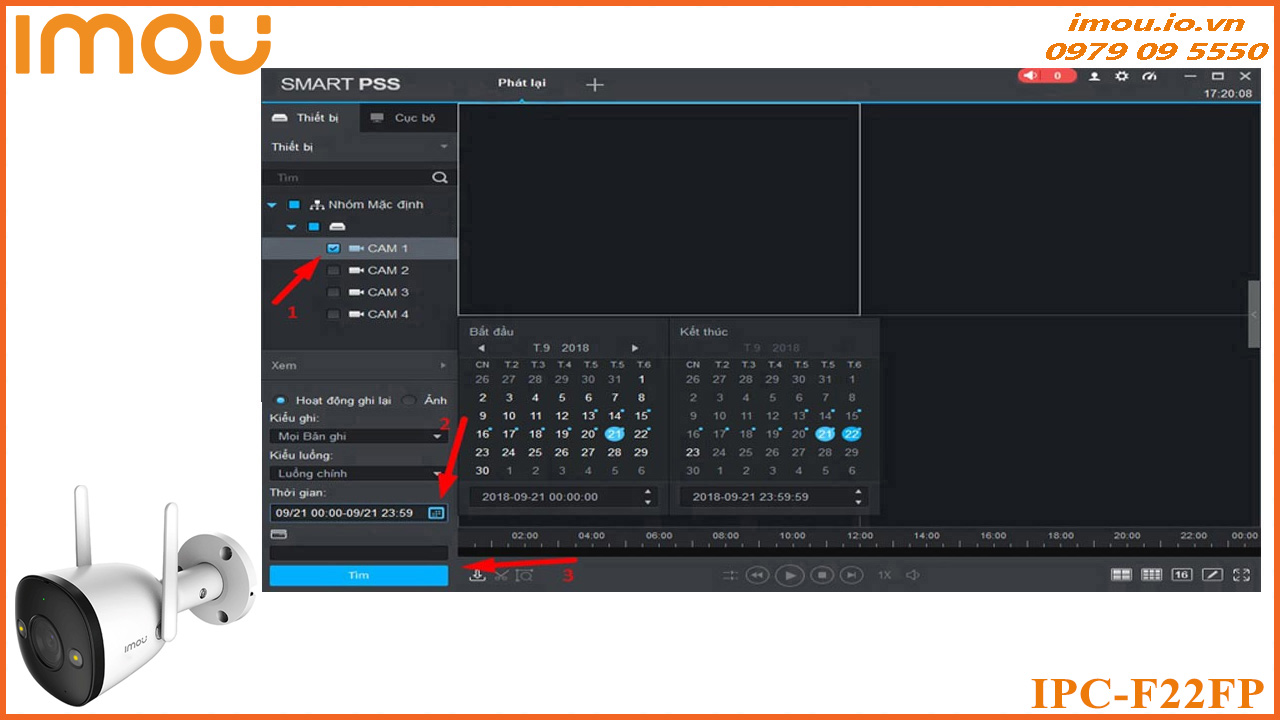
Task: Toggle fullscreen view icon
Action: (x=1242, y=575)
